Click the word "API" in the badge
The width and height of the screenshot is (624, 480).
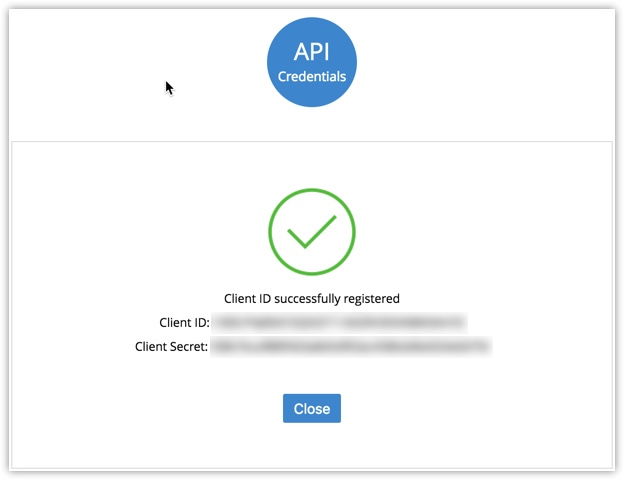(x=312, y=52)
